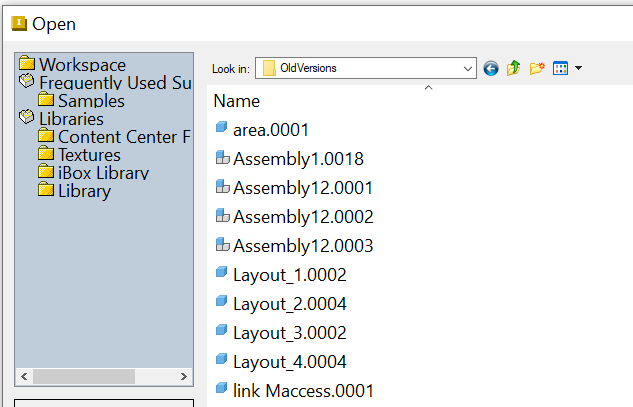The image size is (633, 407).
Task: Open the View Menu icon dropdown
Action: click(566, 68)
